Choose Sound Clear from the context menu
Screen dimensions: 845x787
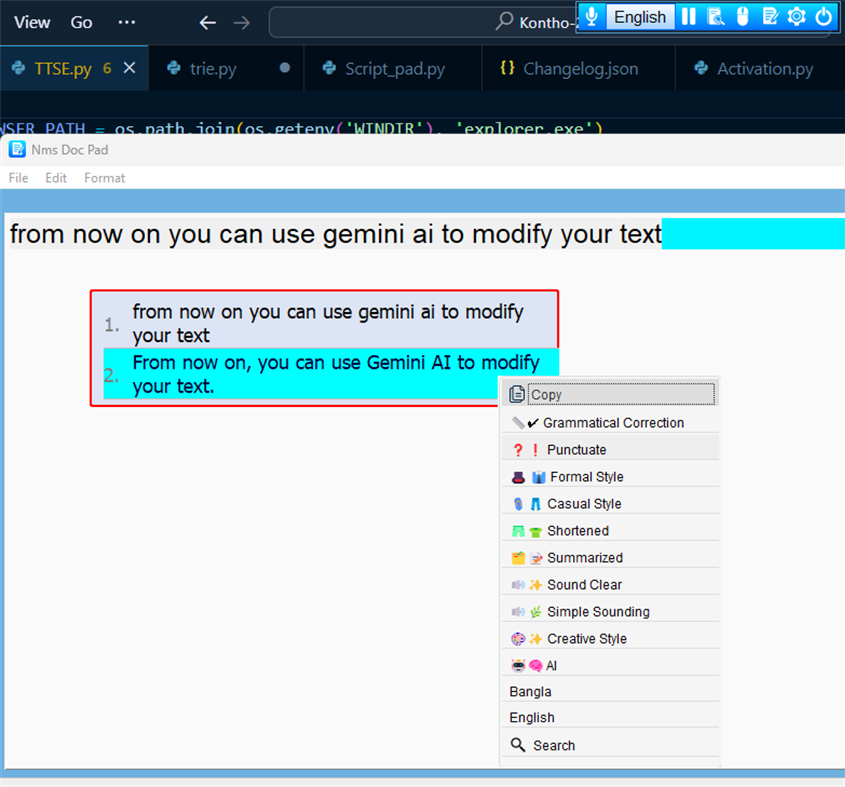pyautogui.click(x=611, y=584)
